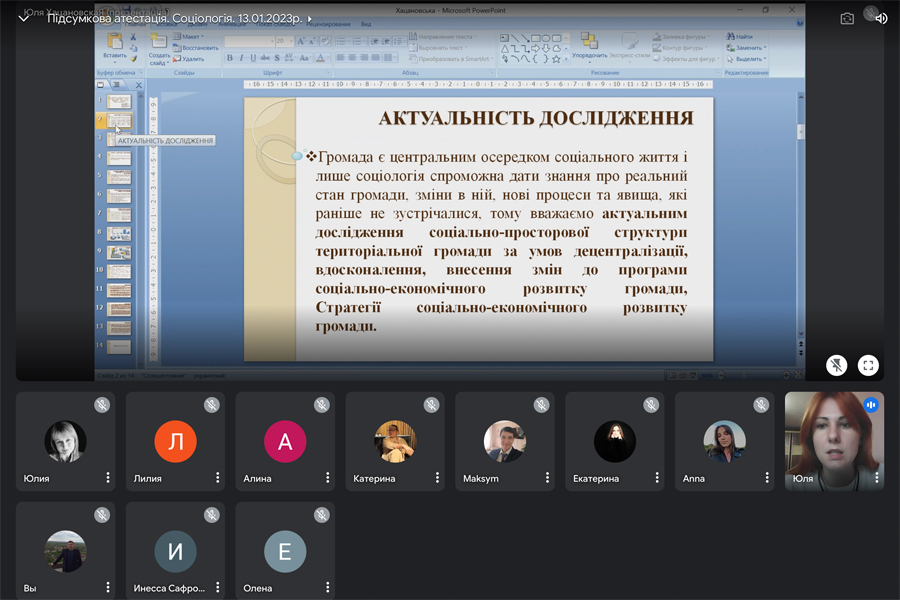Viewport: 900px width, 600px height.
Task: Select Екатерина's participant avatar
Action: point(615,441)
